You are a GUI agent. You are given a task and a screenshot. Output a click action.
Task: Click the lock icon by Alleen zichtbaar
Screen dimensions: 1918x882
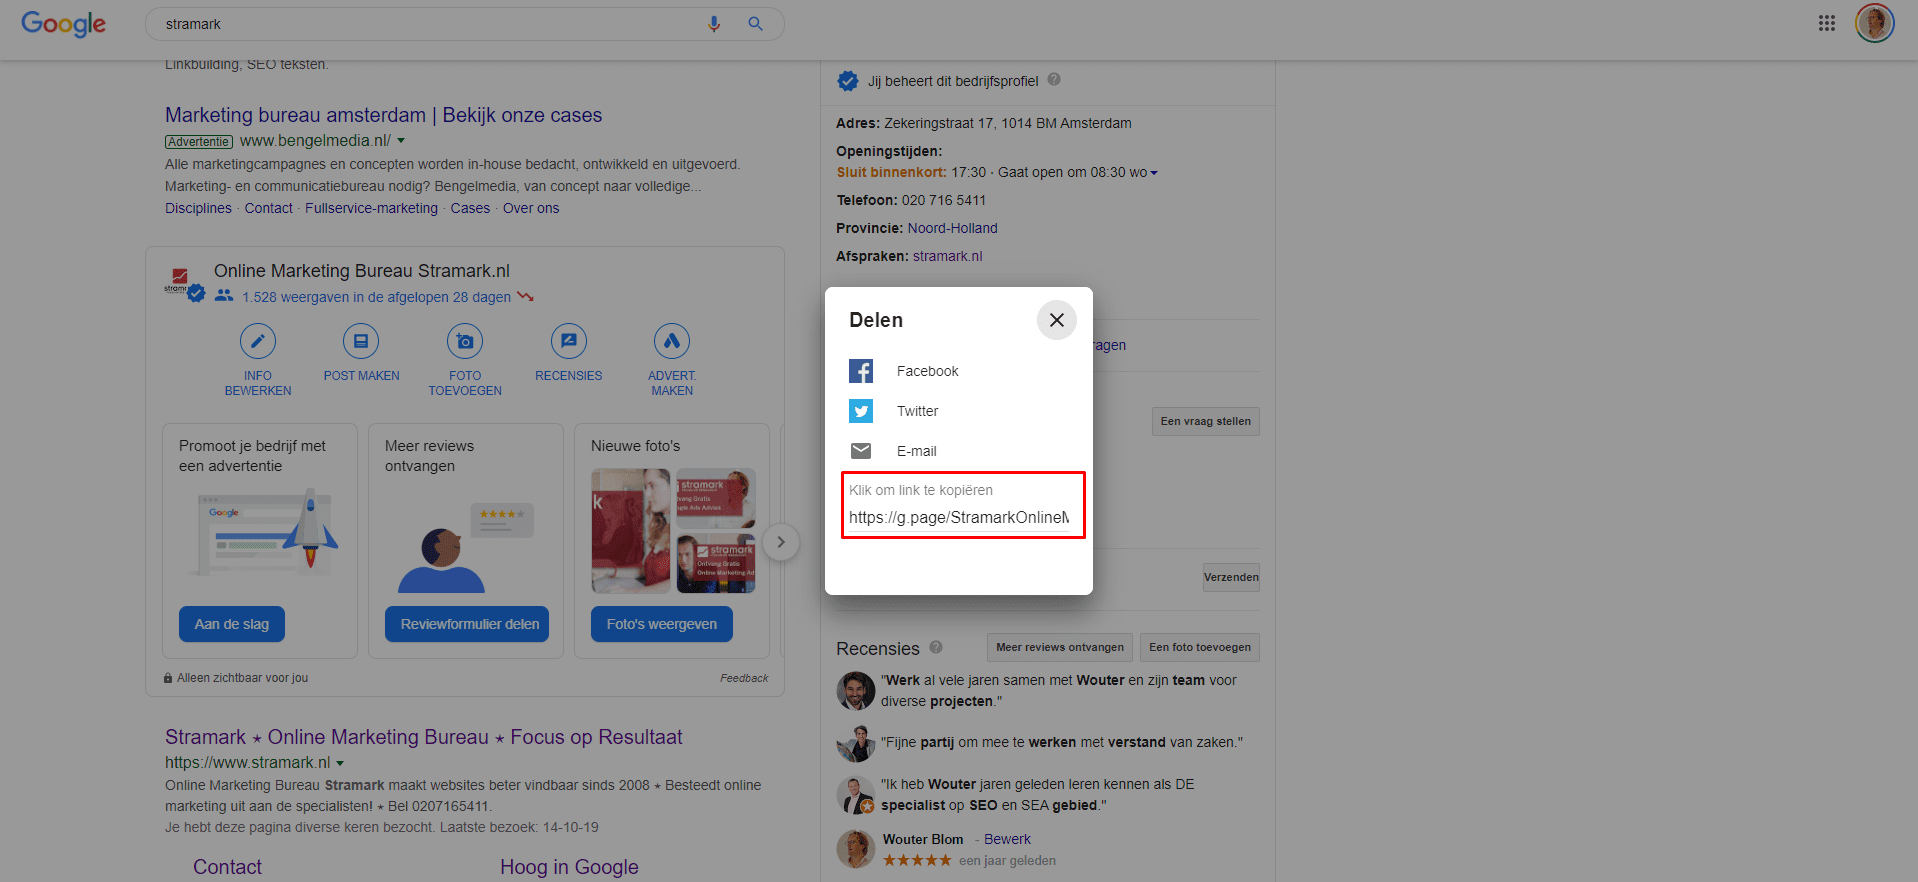[x=168, y=678]
